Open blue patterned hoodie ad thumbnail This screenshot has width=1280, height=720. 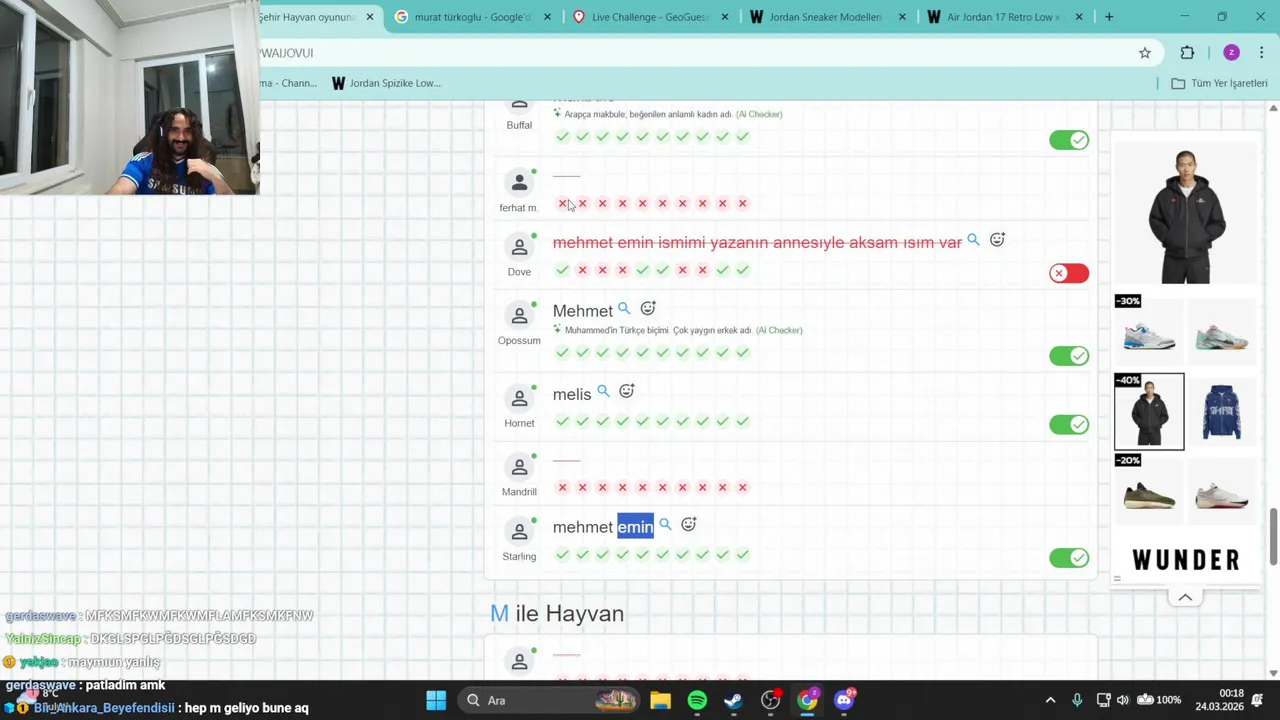1222,411
